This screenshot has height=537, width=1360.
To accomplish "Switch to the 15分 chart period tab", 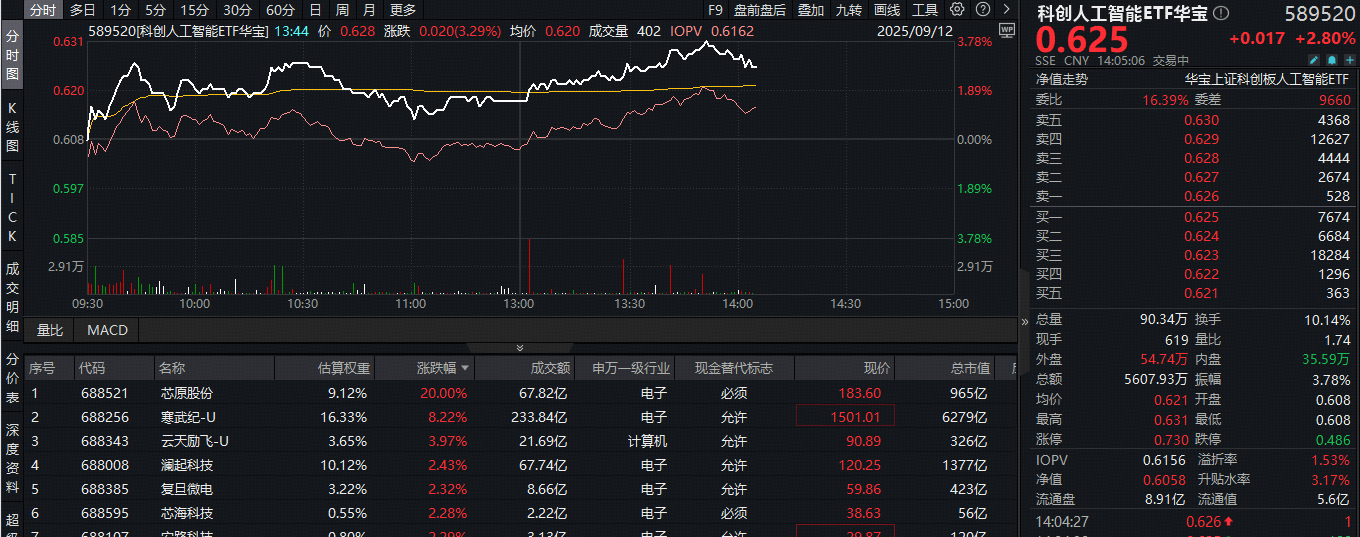I will tap(194, 10).
